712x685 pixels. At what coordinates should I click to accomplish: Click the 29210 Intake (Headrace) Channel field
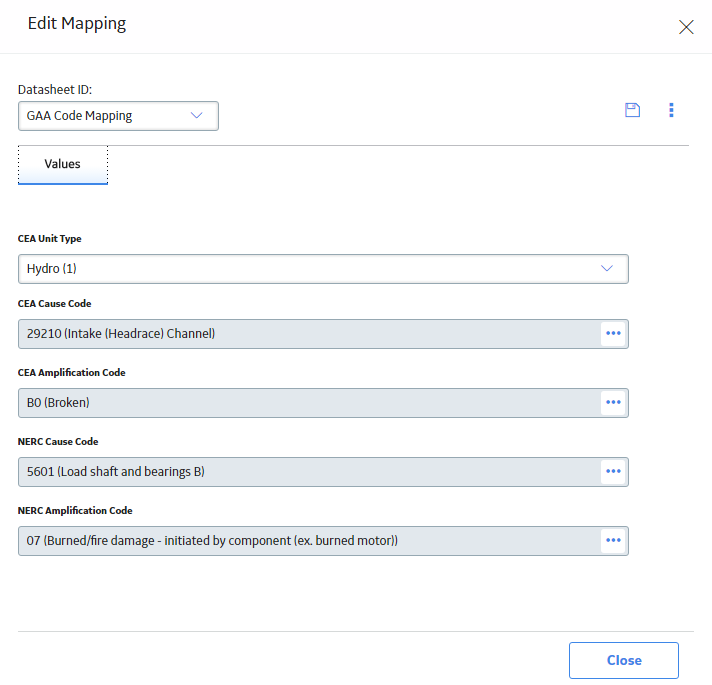pos(309,334)
